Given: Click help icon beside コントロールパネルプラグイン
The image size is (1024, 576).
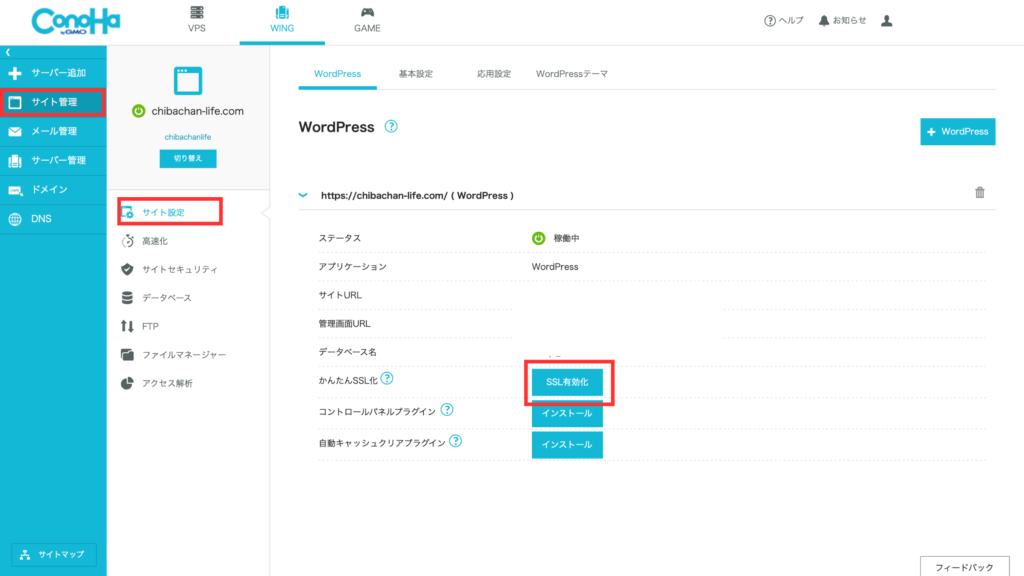Looking at the screenshot, I should [x=447, y=410].
